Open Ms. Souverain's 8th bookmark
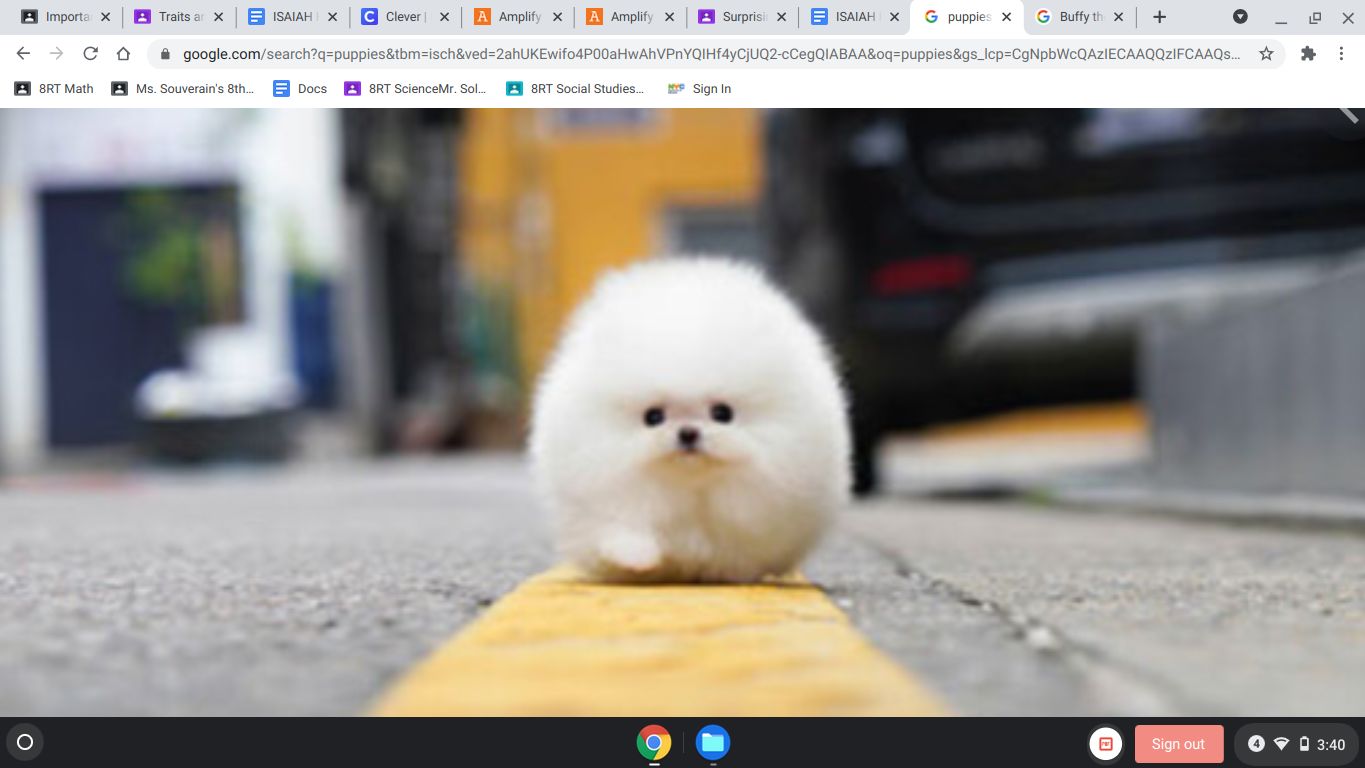Screen dimensions: 1365x768 (x=183, y=89)
